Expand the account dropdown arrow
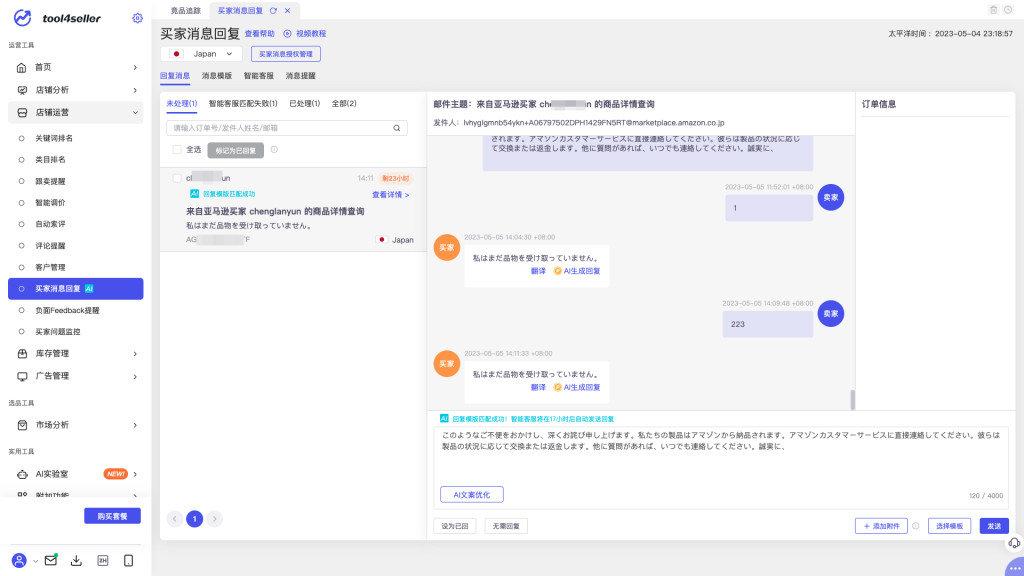The image size is (1024, 576). pos(35,561)
